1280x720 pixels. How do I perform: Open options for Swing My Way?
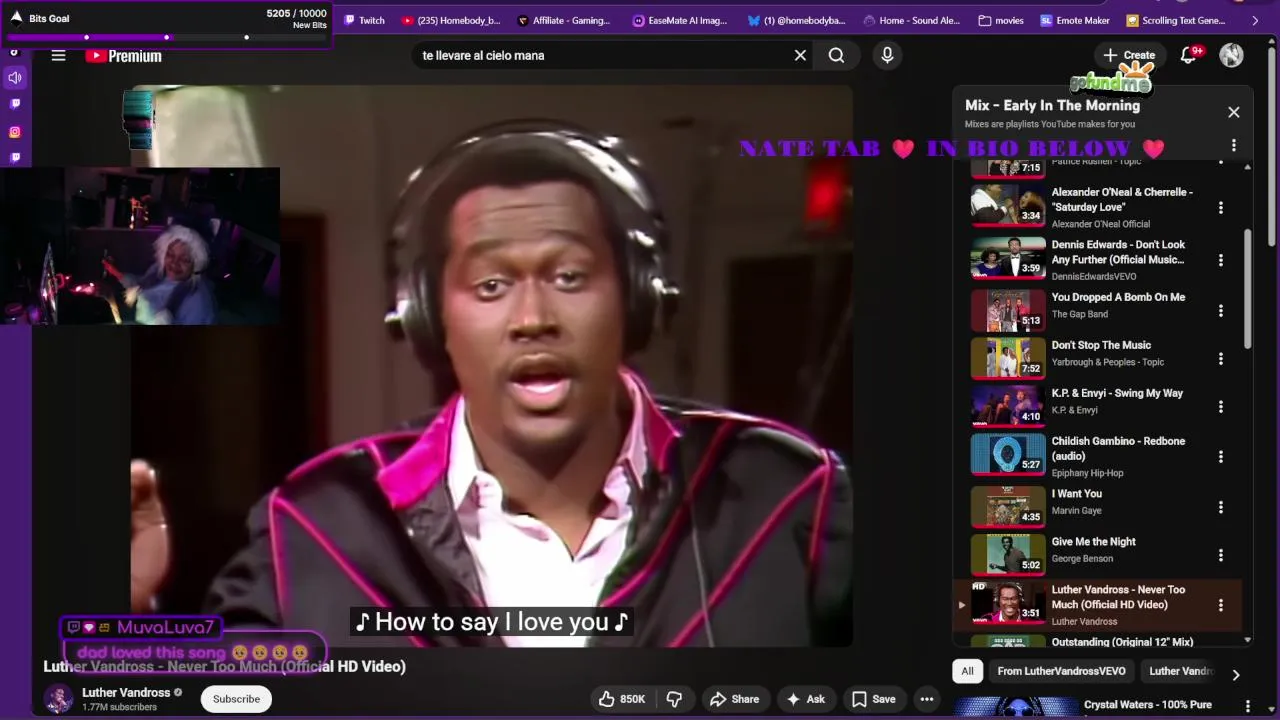tap(1220, 407)
